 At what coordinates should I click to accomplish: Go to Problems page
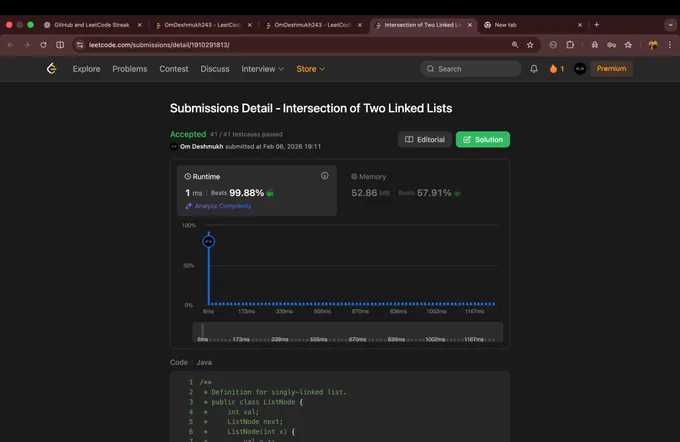coord(130,69)
